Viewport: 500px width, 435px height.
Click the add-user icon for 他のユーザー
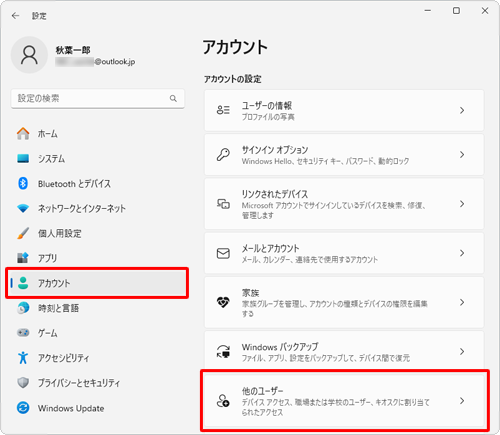point(223,401)
